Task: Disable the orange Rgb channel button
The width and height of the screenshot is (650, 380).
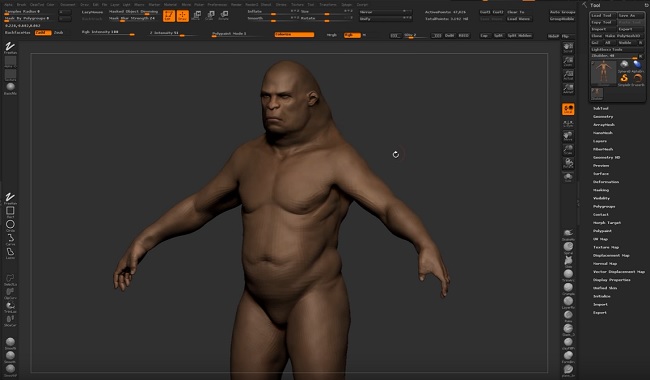Action: 352,35
